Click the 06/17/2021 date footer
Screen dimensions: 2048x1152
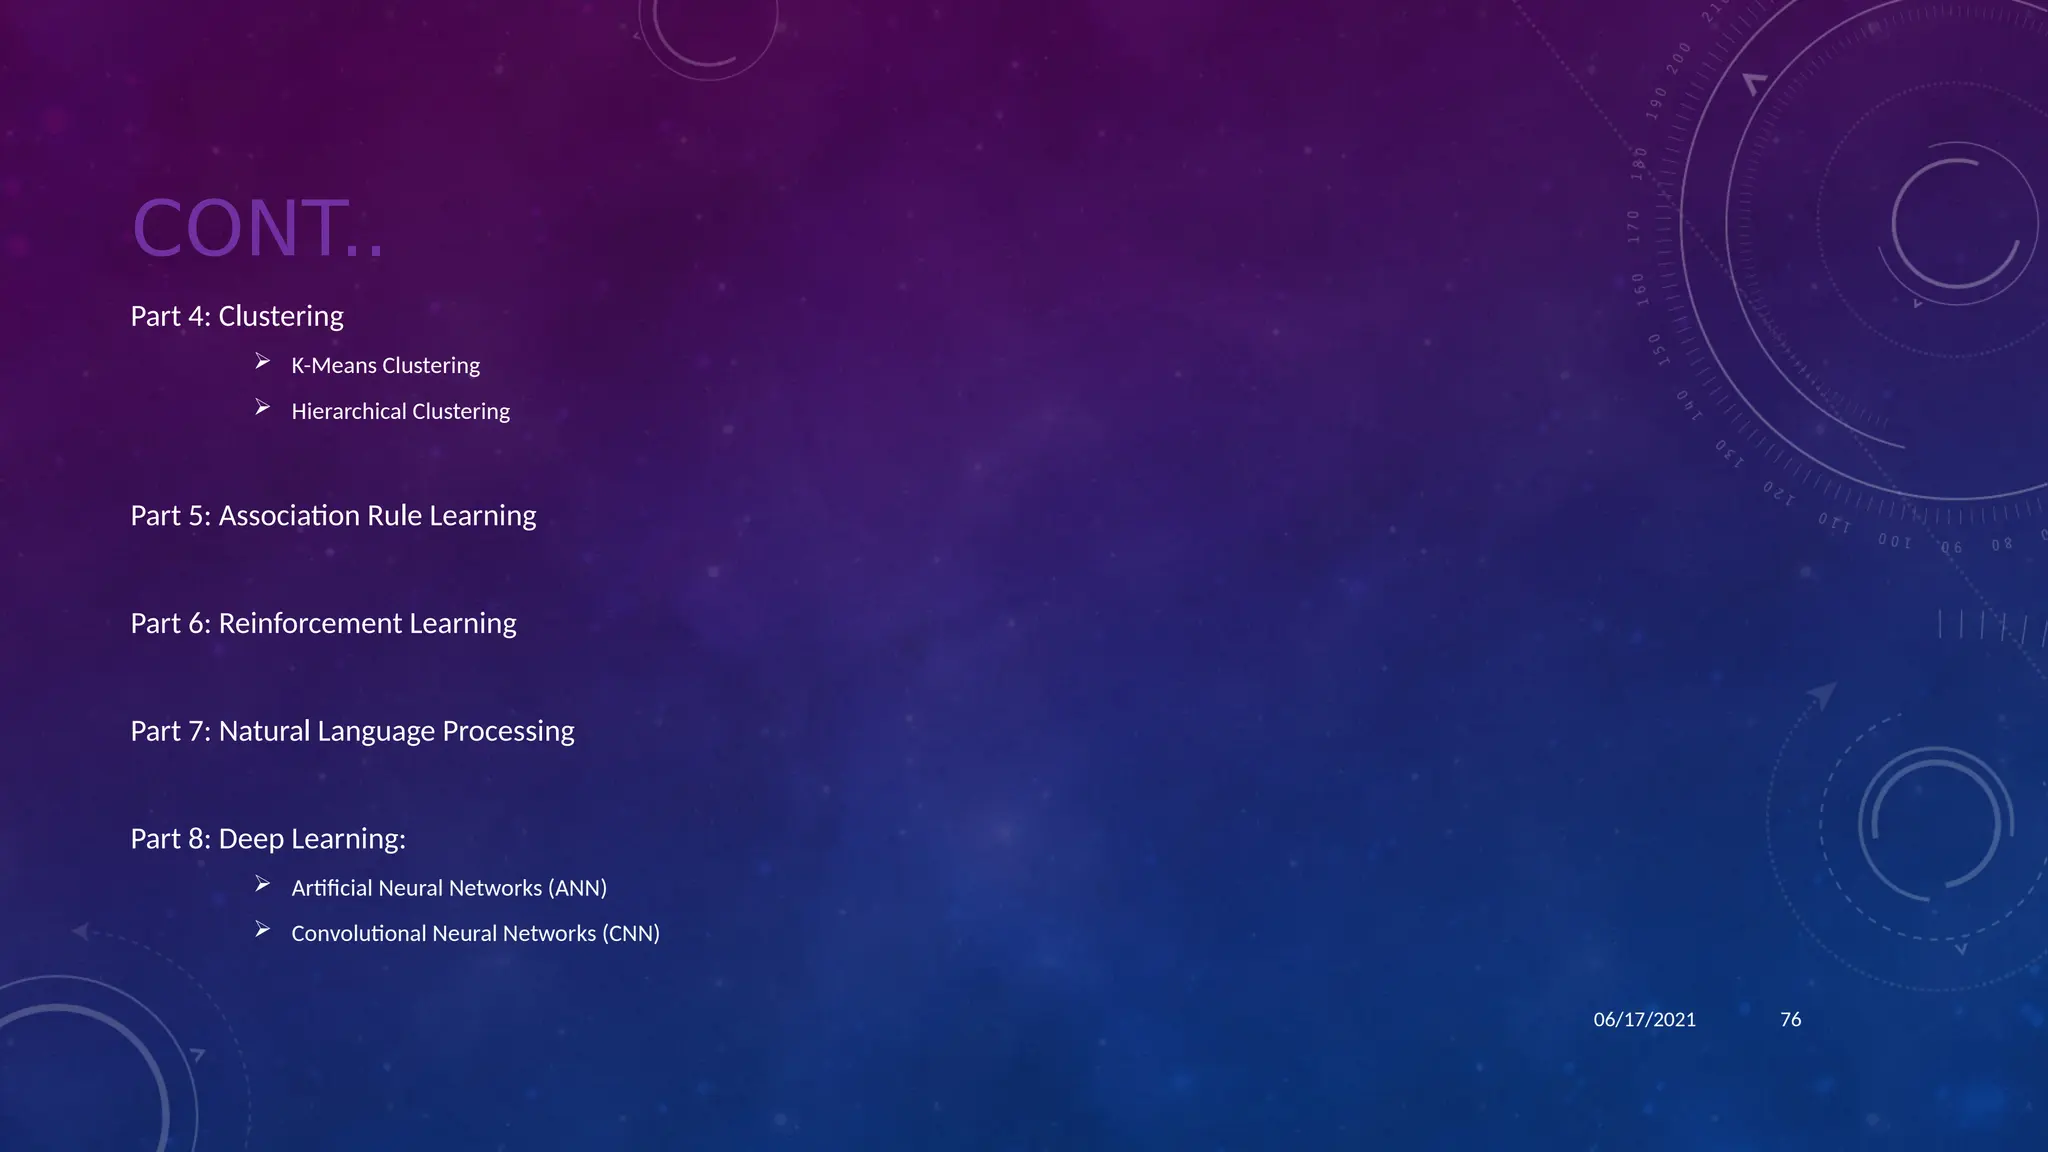coord(1644,1020)
